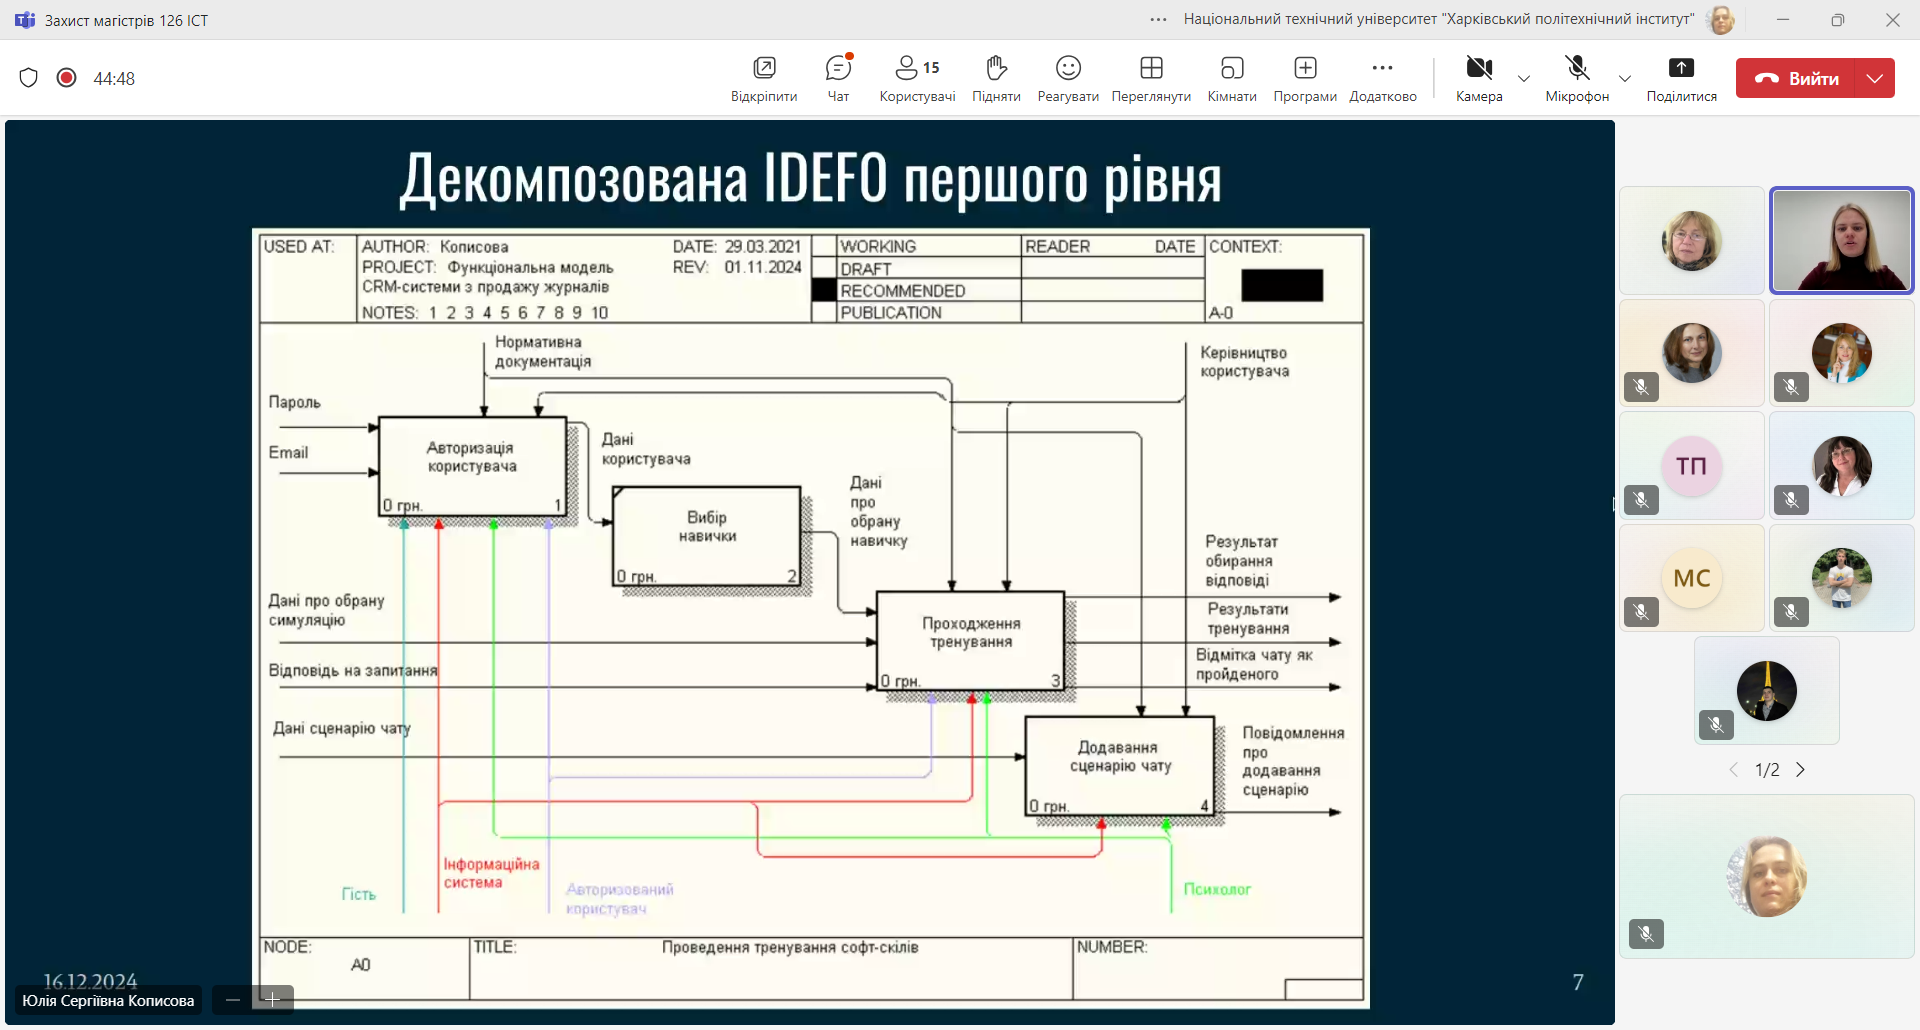Viewport: 1920px width, 1030px height.
Task: Open the Додатково more actions menu
Action: pos(1383,78)
